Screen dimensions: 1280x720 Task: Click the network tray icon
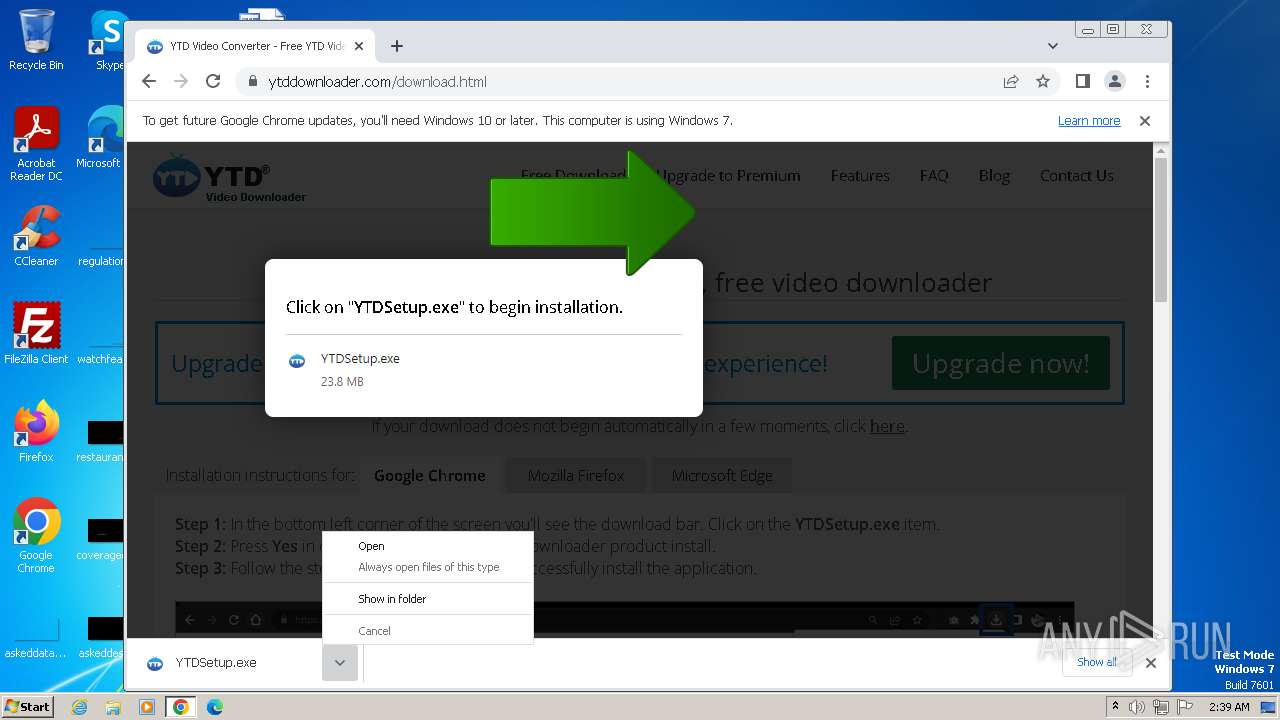pyautogui.click(x=1161, y=707)
